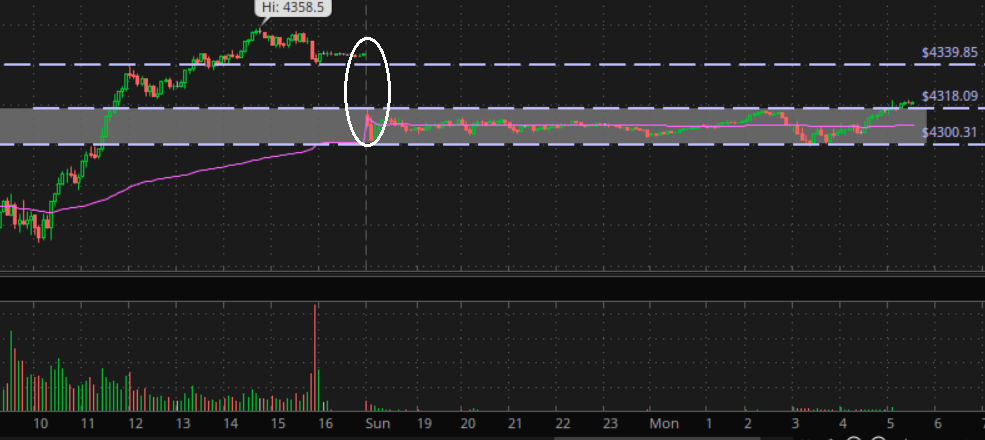Click hour 3 on the time axis
This screenshot has width=985, height=440.
[796, 423]
